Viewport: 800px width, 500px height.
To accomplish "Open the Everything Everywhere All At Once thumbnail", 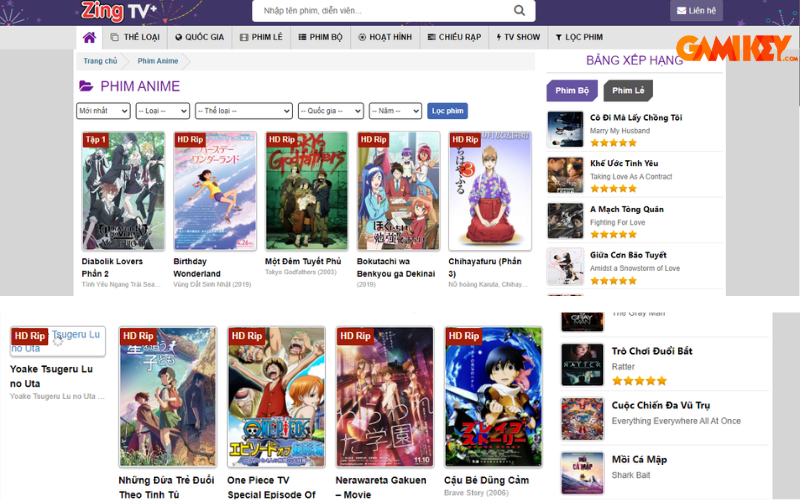I will 582,419.
